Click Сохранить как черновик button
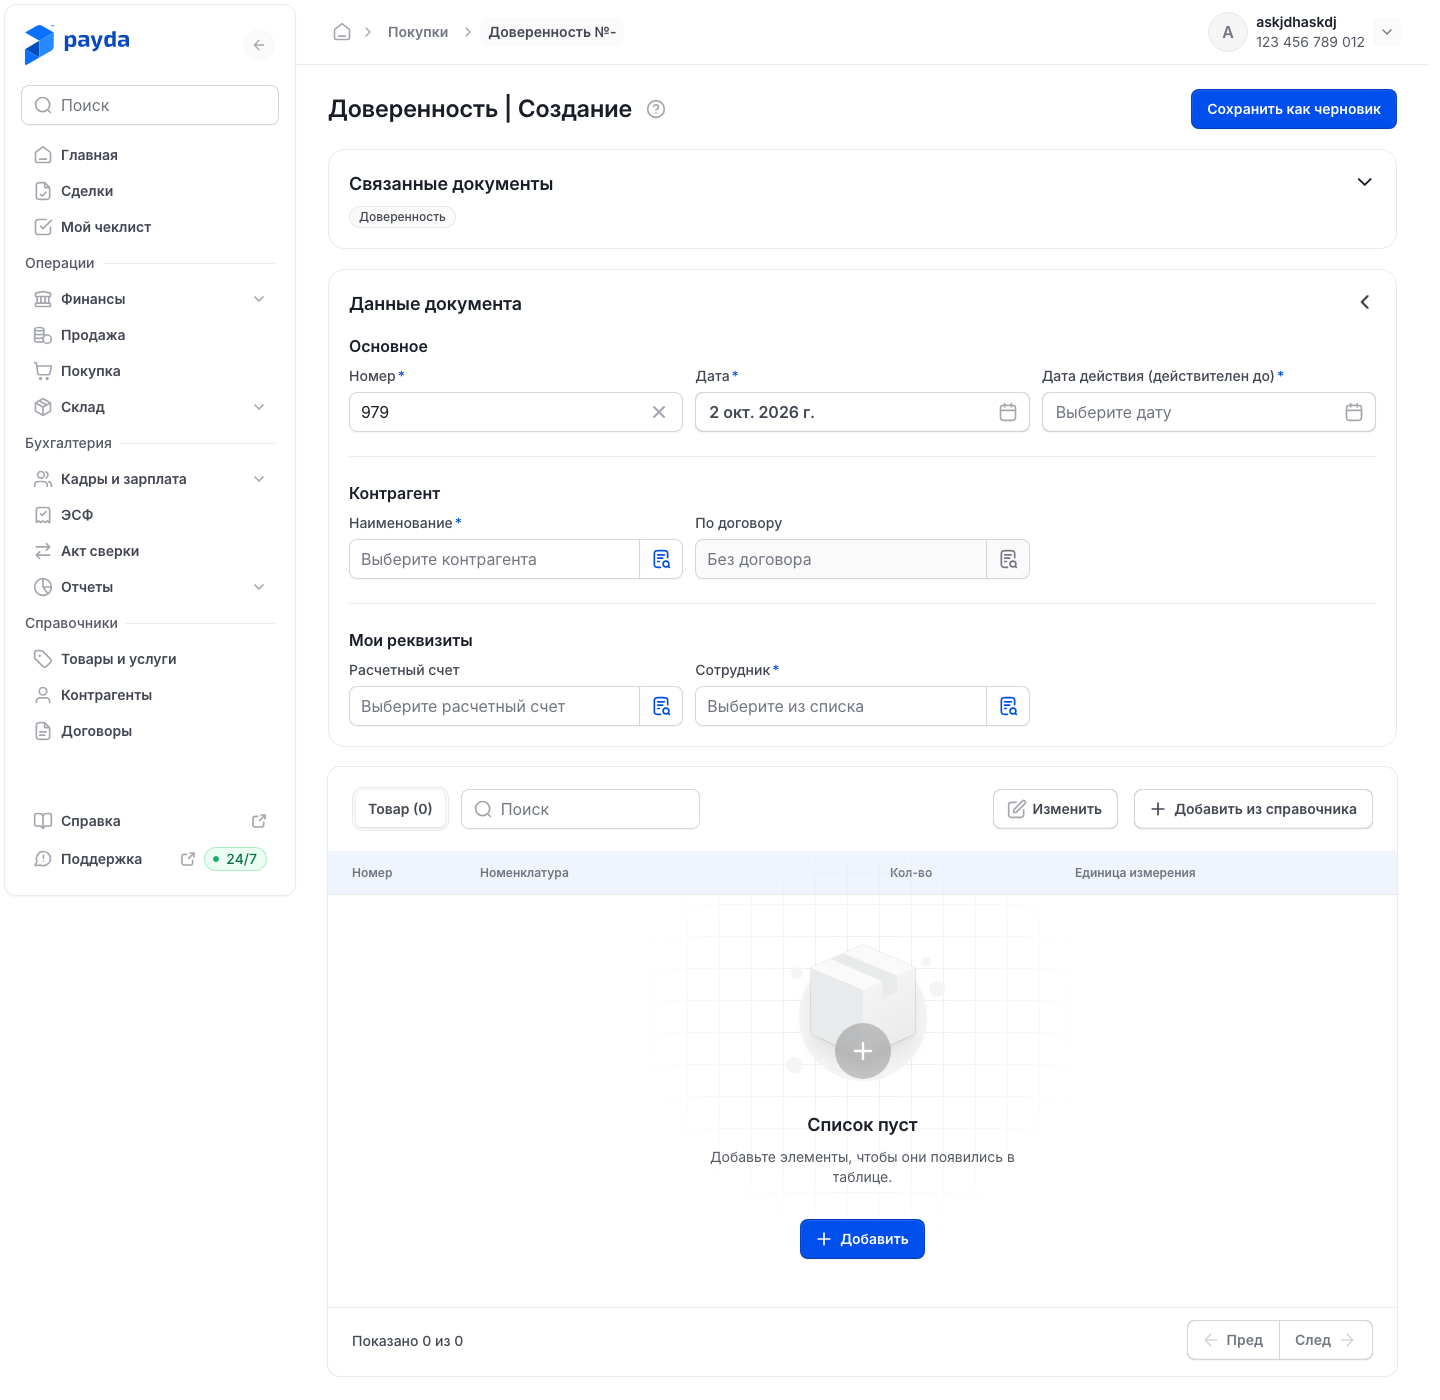1440x1400 pixels. (1293, 109)
